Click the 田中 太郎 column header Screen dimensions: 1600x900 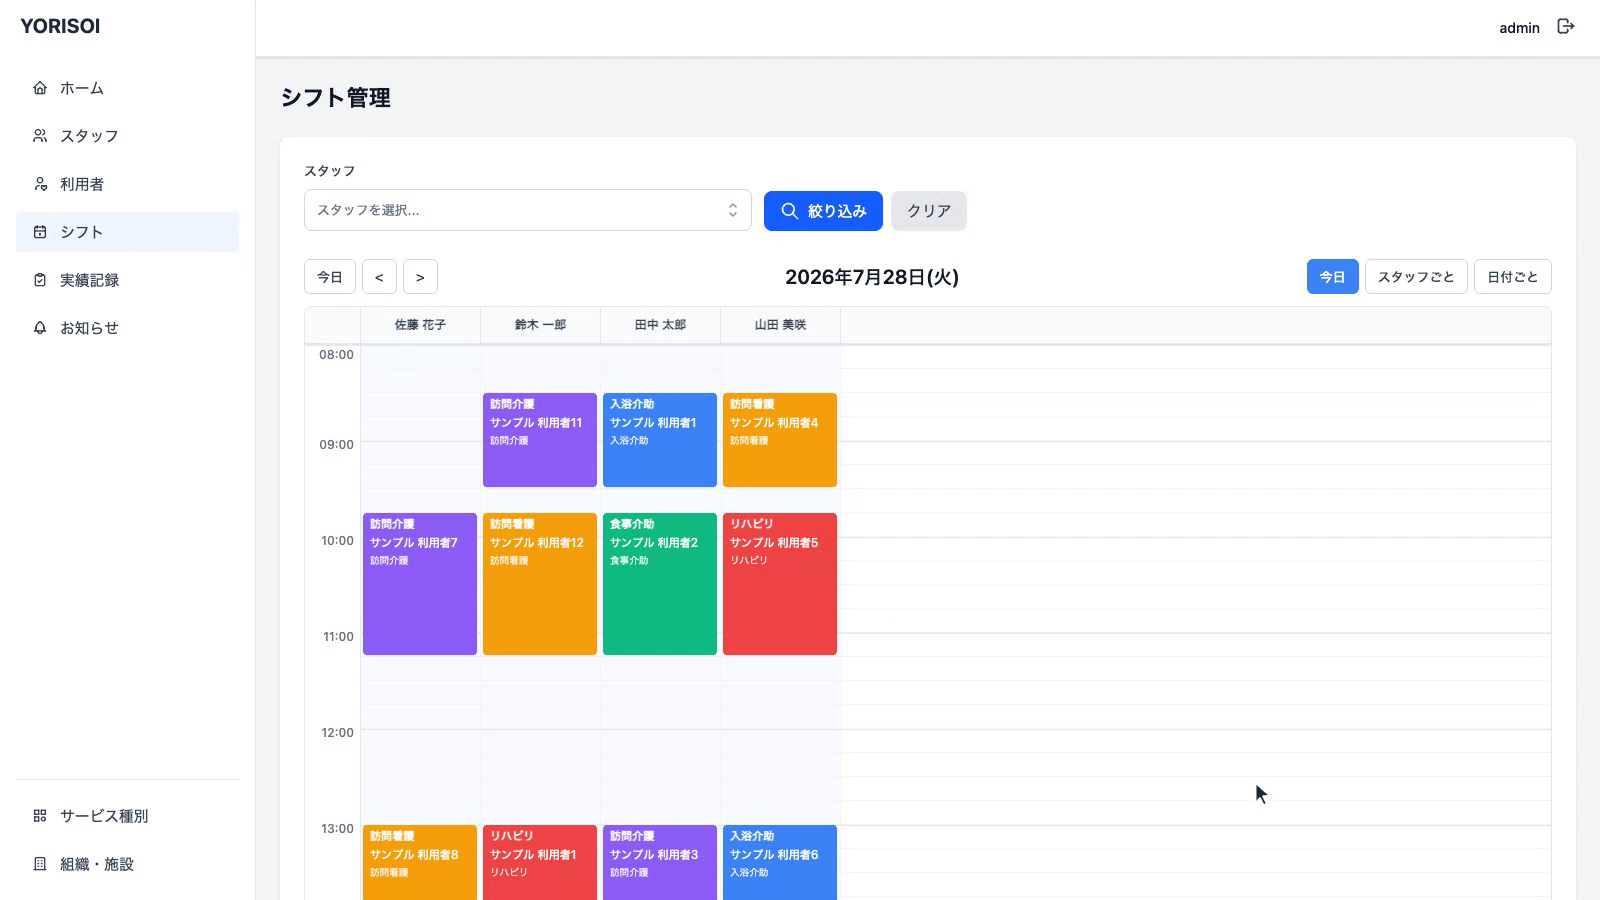coord(660,325)
